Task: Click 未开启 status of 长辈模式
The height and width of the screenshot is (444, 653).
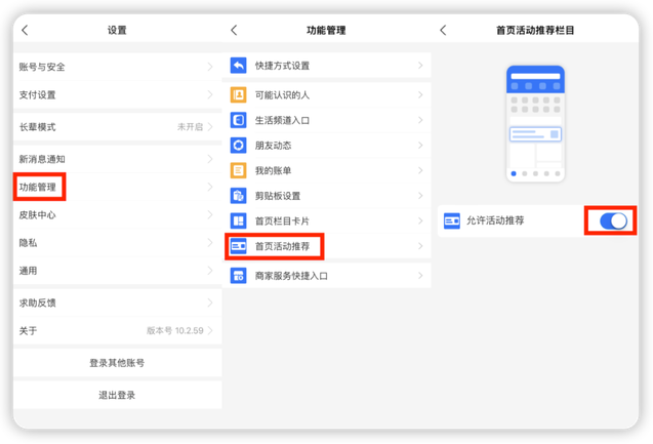Action: 190,127
